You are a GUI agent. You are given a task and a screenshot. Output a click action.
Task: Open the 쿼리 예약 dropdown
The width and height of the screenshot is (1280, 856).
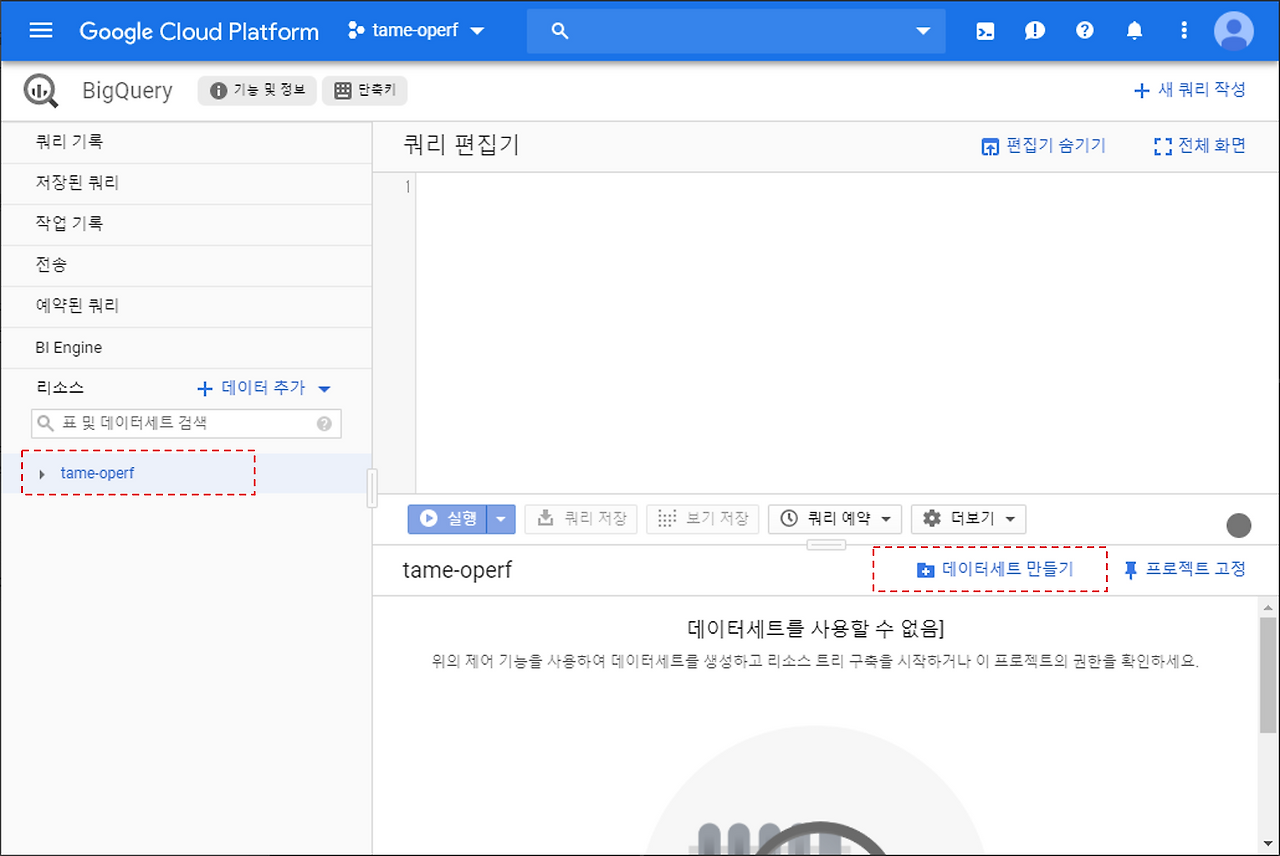[835, 518]
